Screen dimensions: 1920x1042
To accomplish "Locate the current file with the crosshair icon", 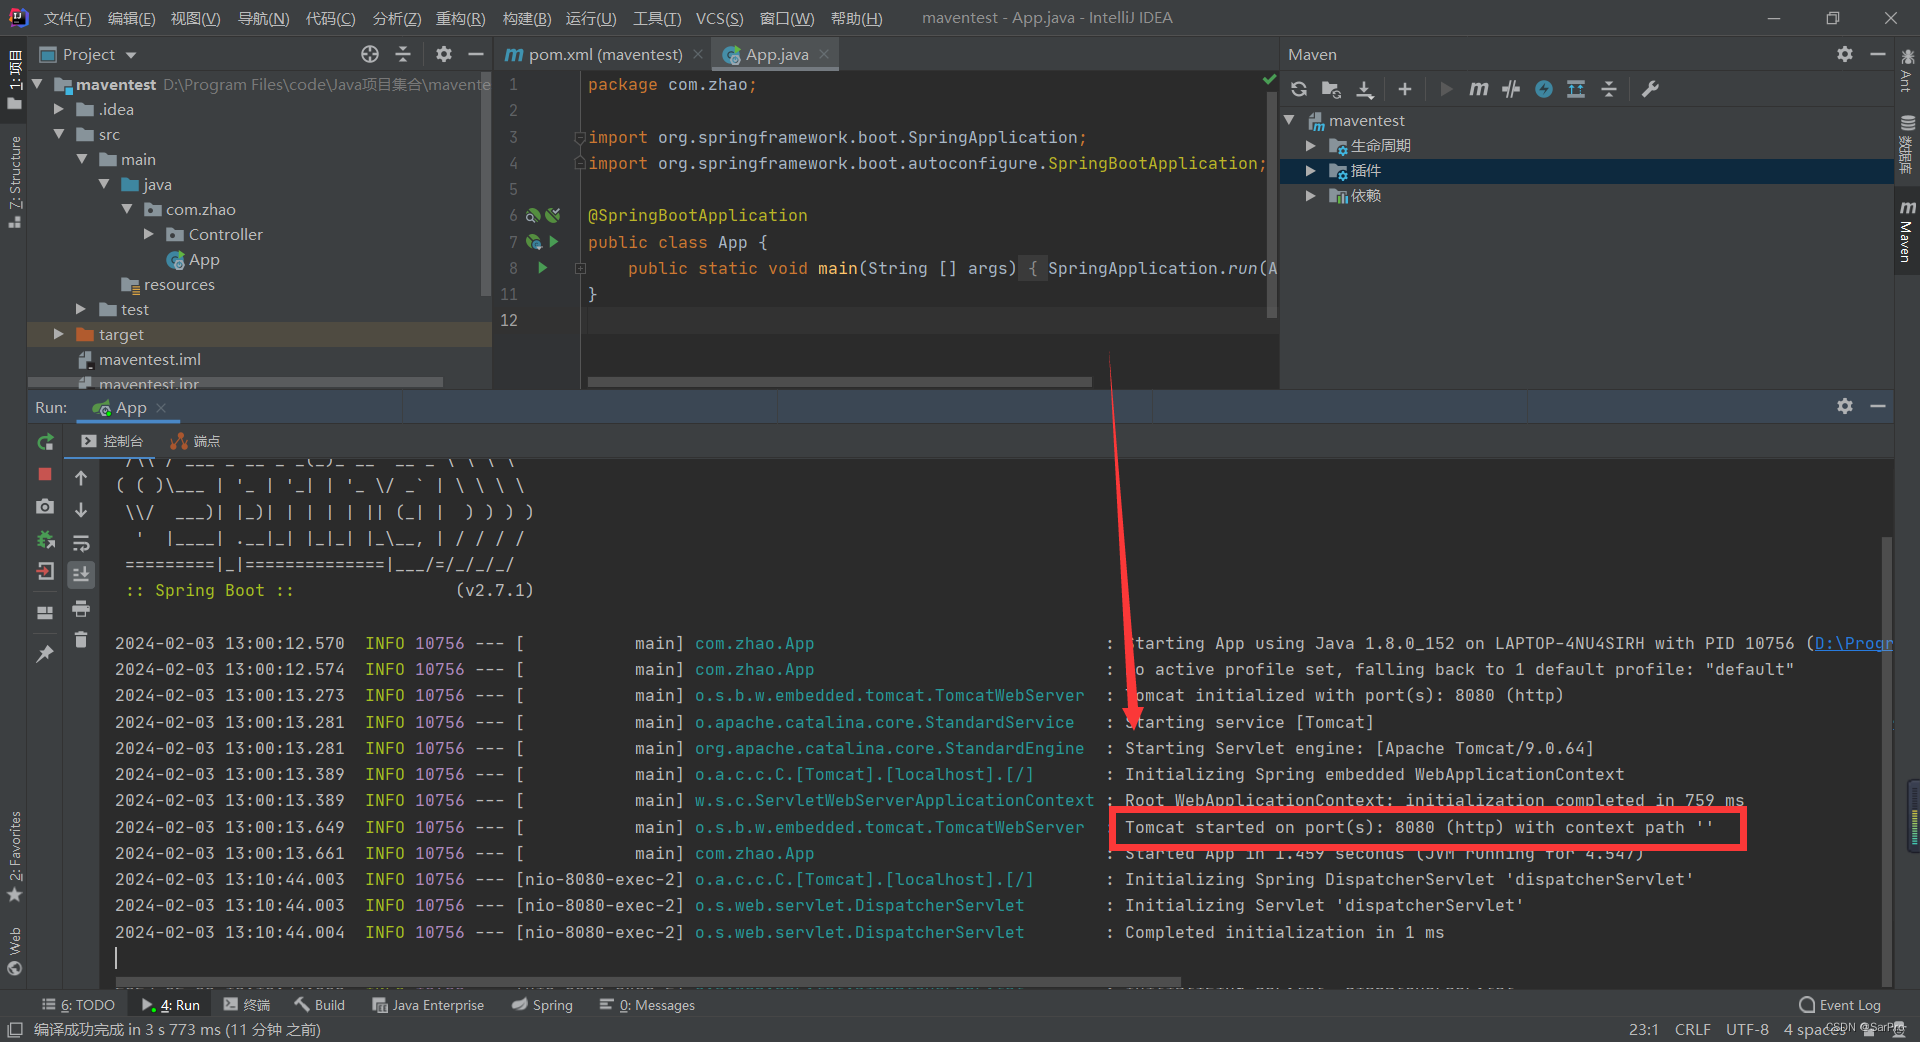I will coord(370,54).
